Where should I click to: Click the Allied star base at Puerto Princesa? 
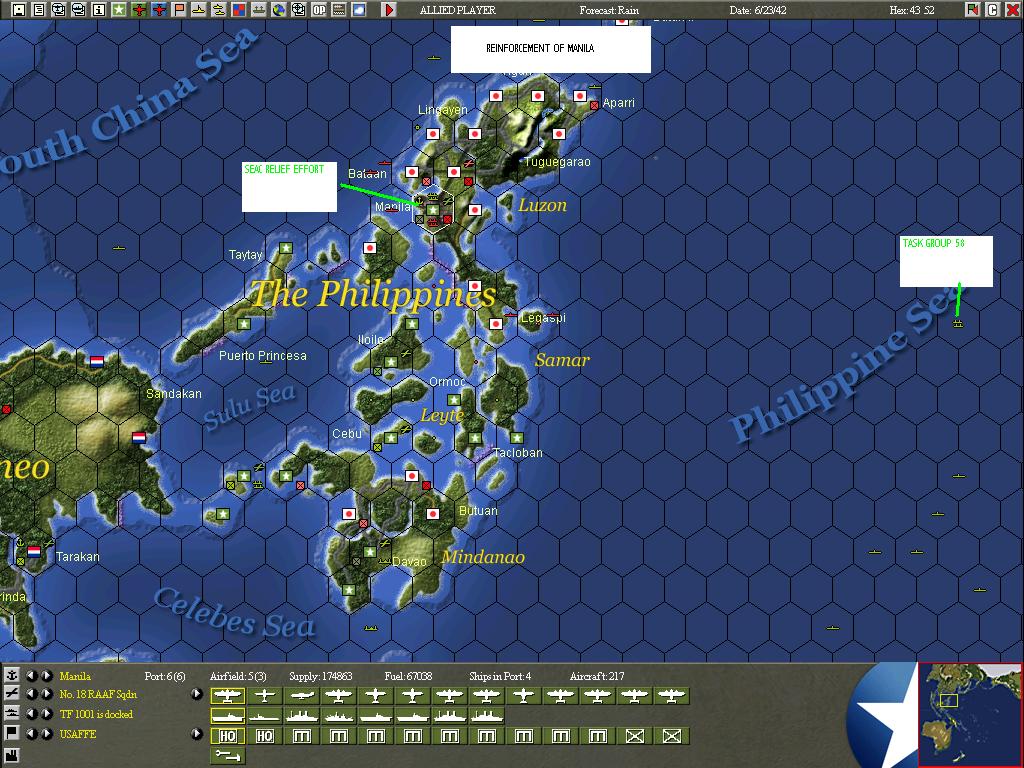(244, 323)
